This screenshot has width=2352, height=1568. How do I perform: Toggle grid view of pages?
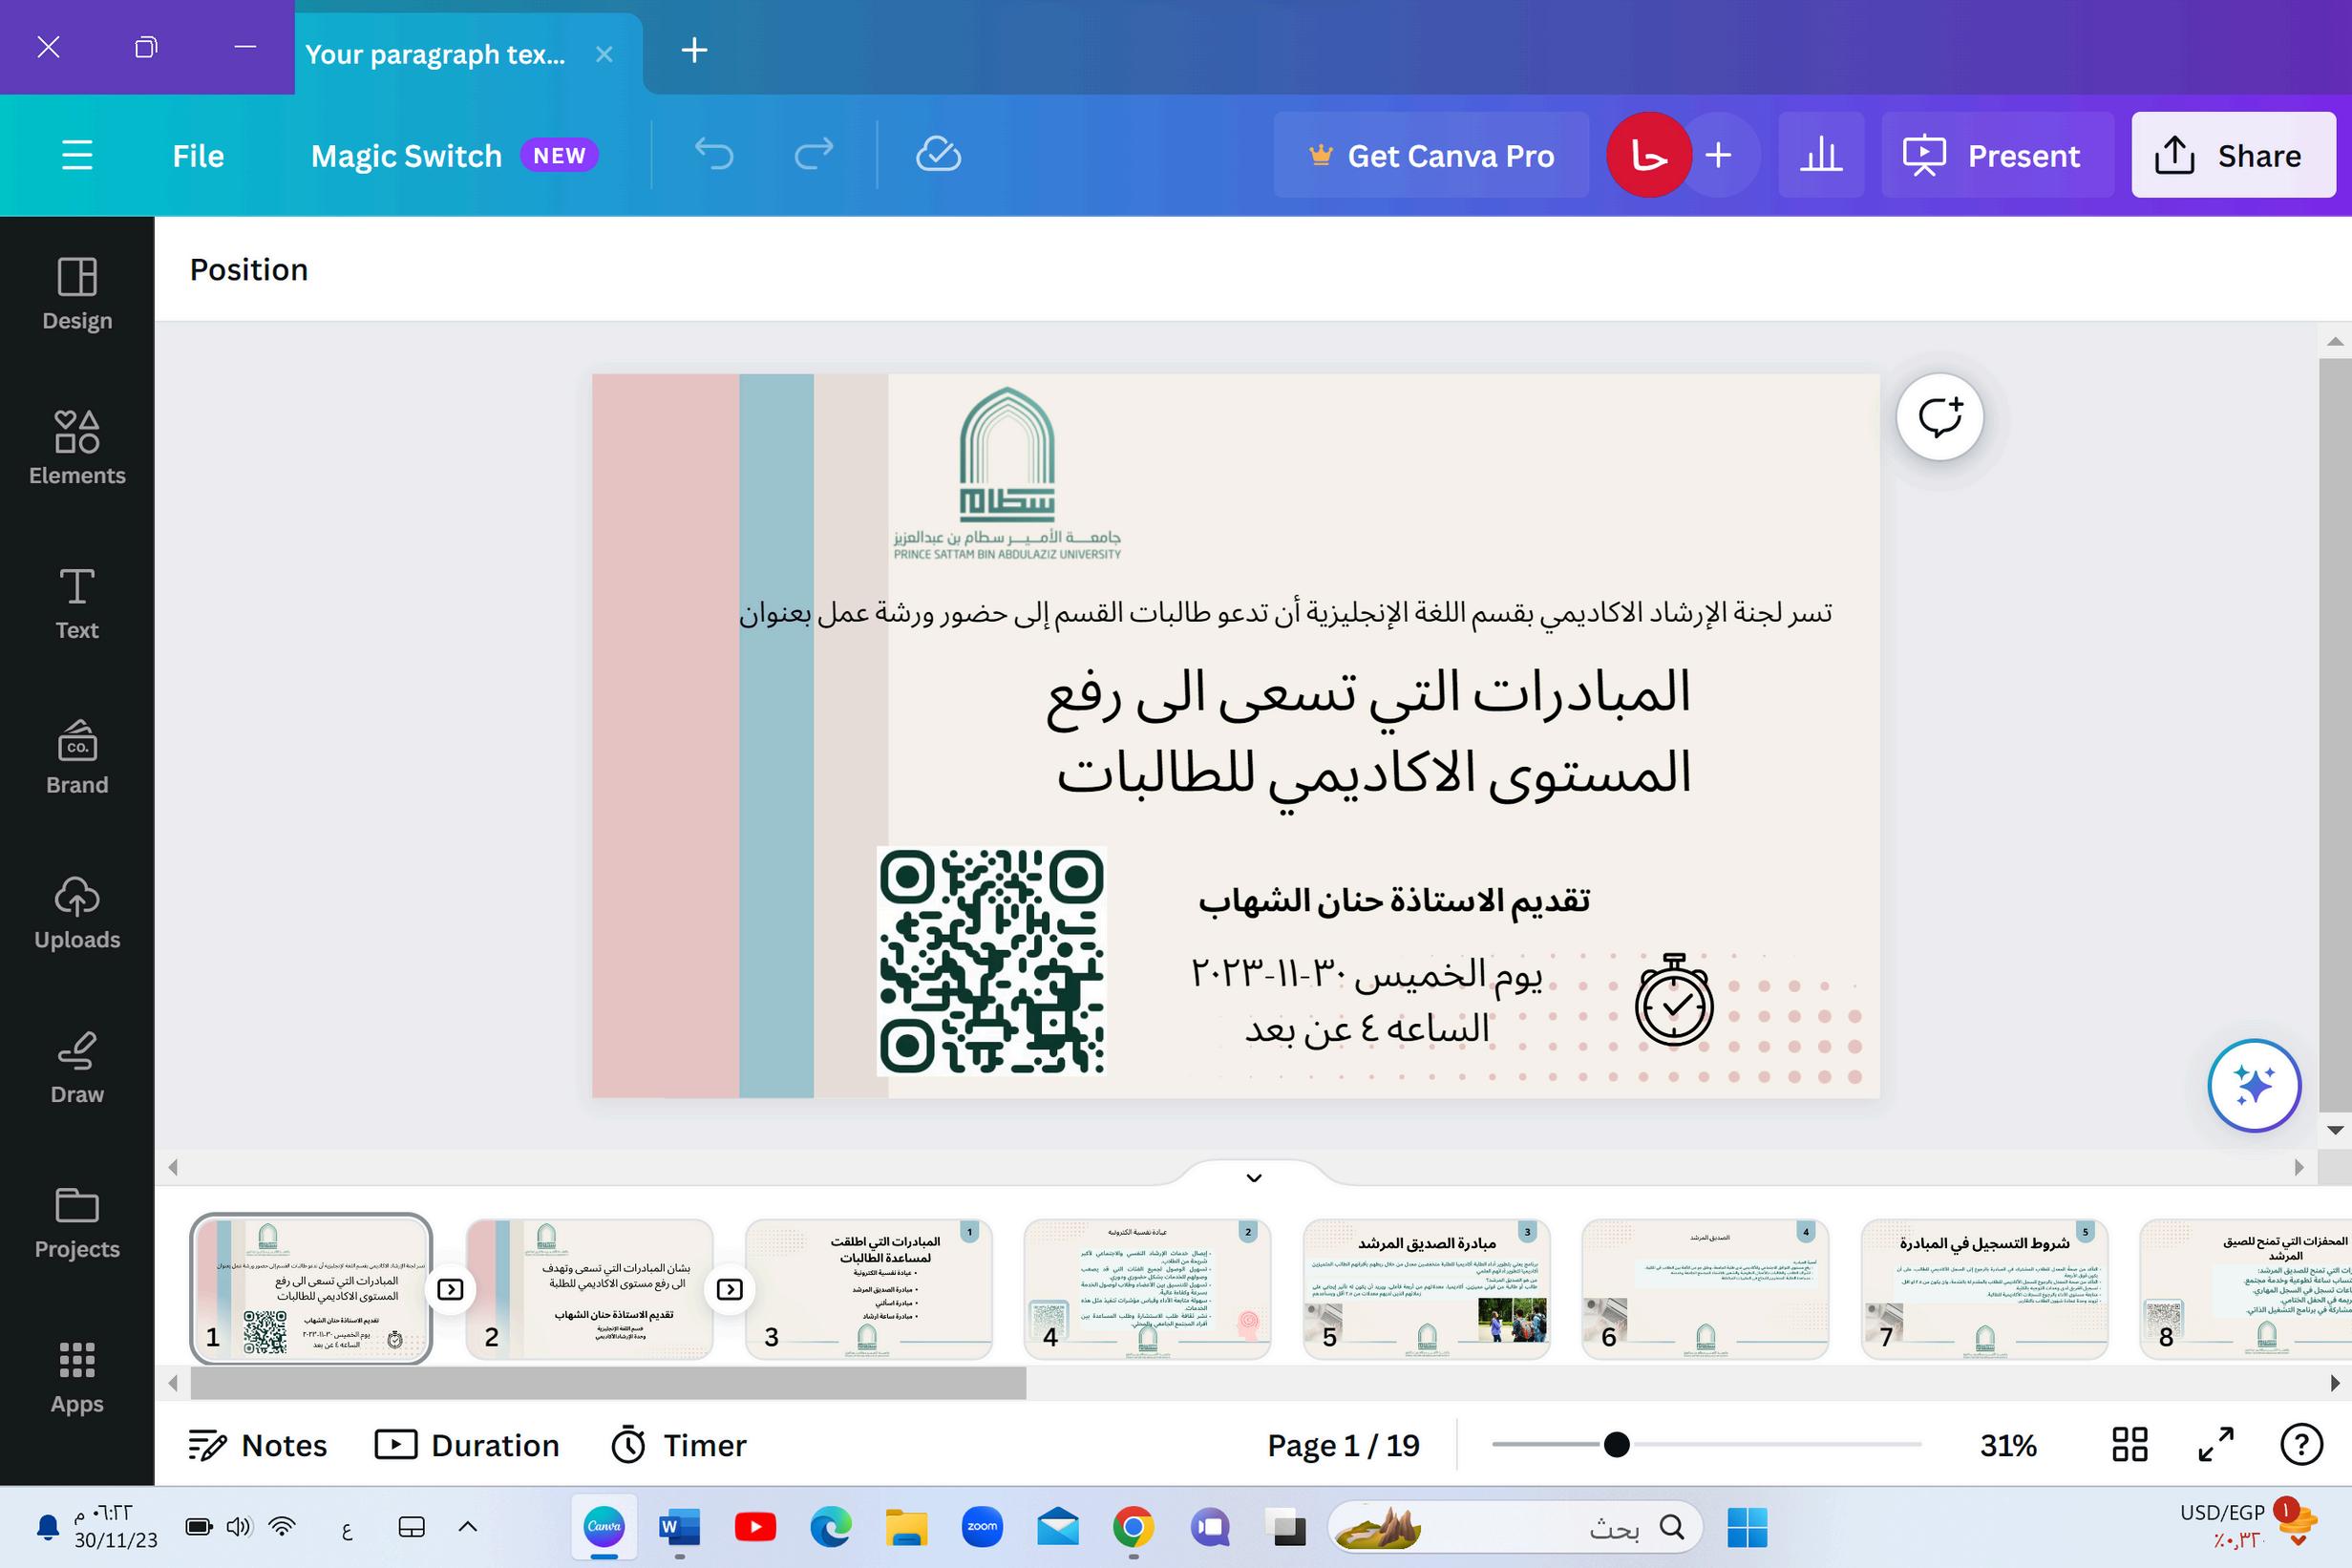(2129, 1445)
